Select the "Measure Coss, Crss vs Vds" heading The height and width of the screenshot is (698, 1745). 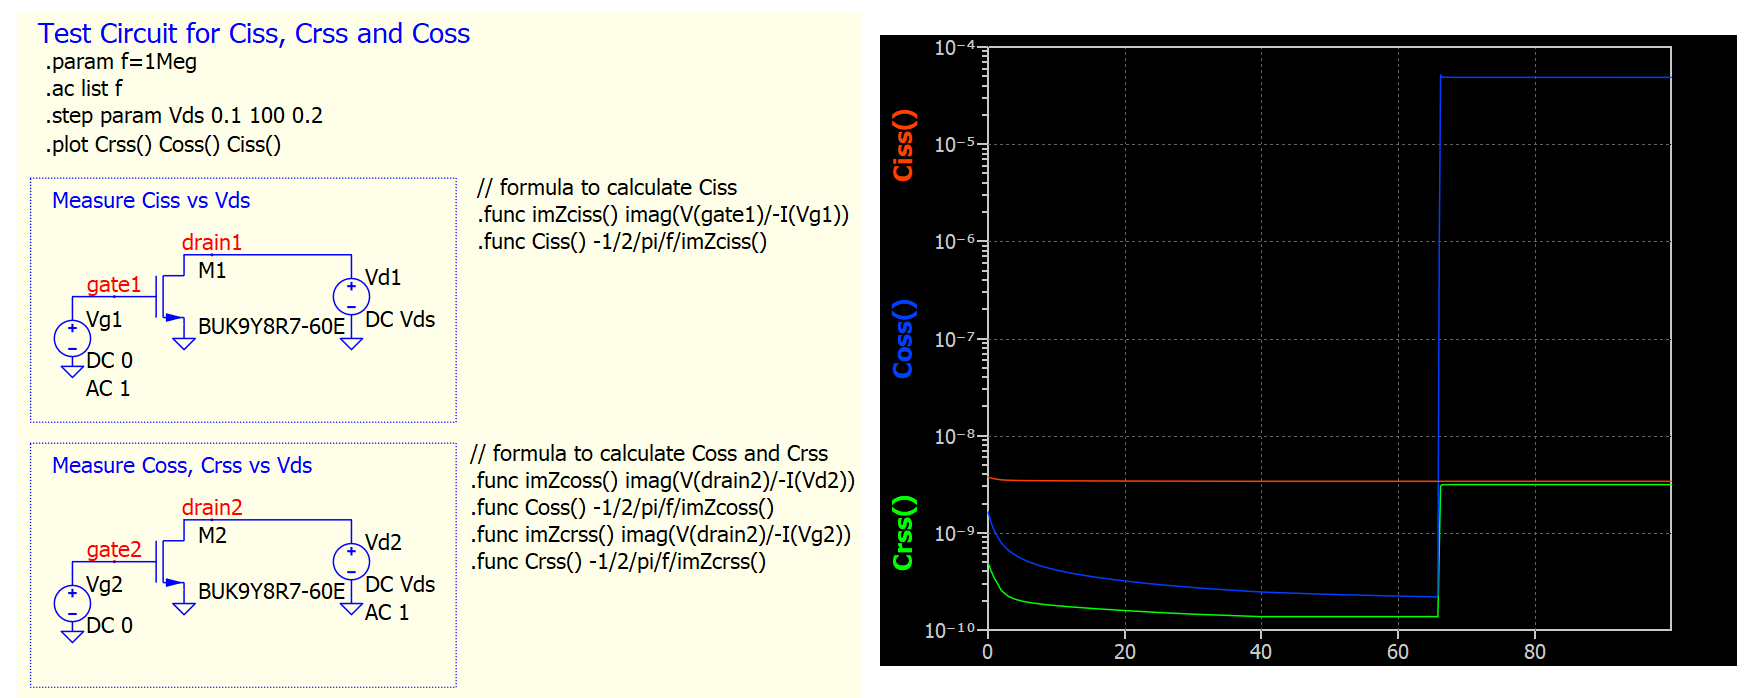tap(182, 465)
